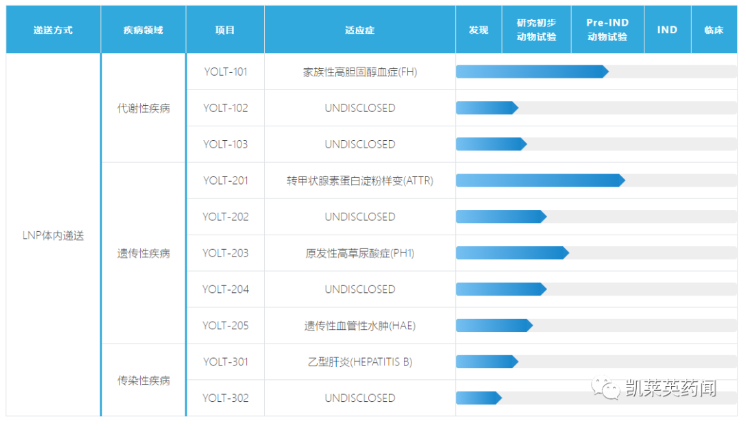Click the YOLT-302 progress bar

coord(479,398)
